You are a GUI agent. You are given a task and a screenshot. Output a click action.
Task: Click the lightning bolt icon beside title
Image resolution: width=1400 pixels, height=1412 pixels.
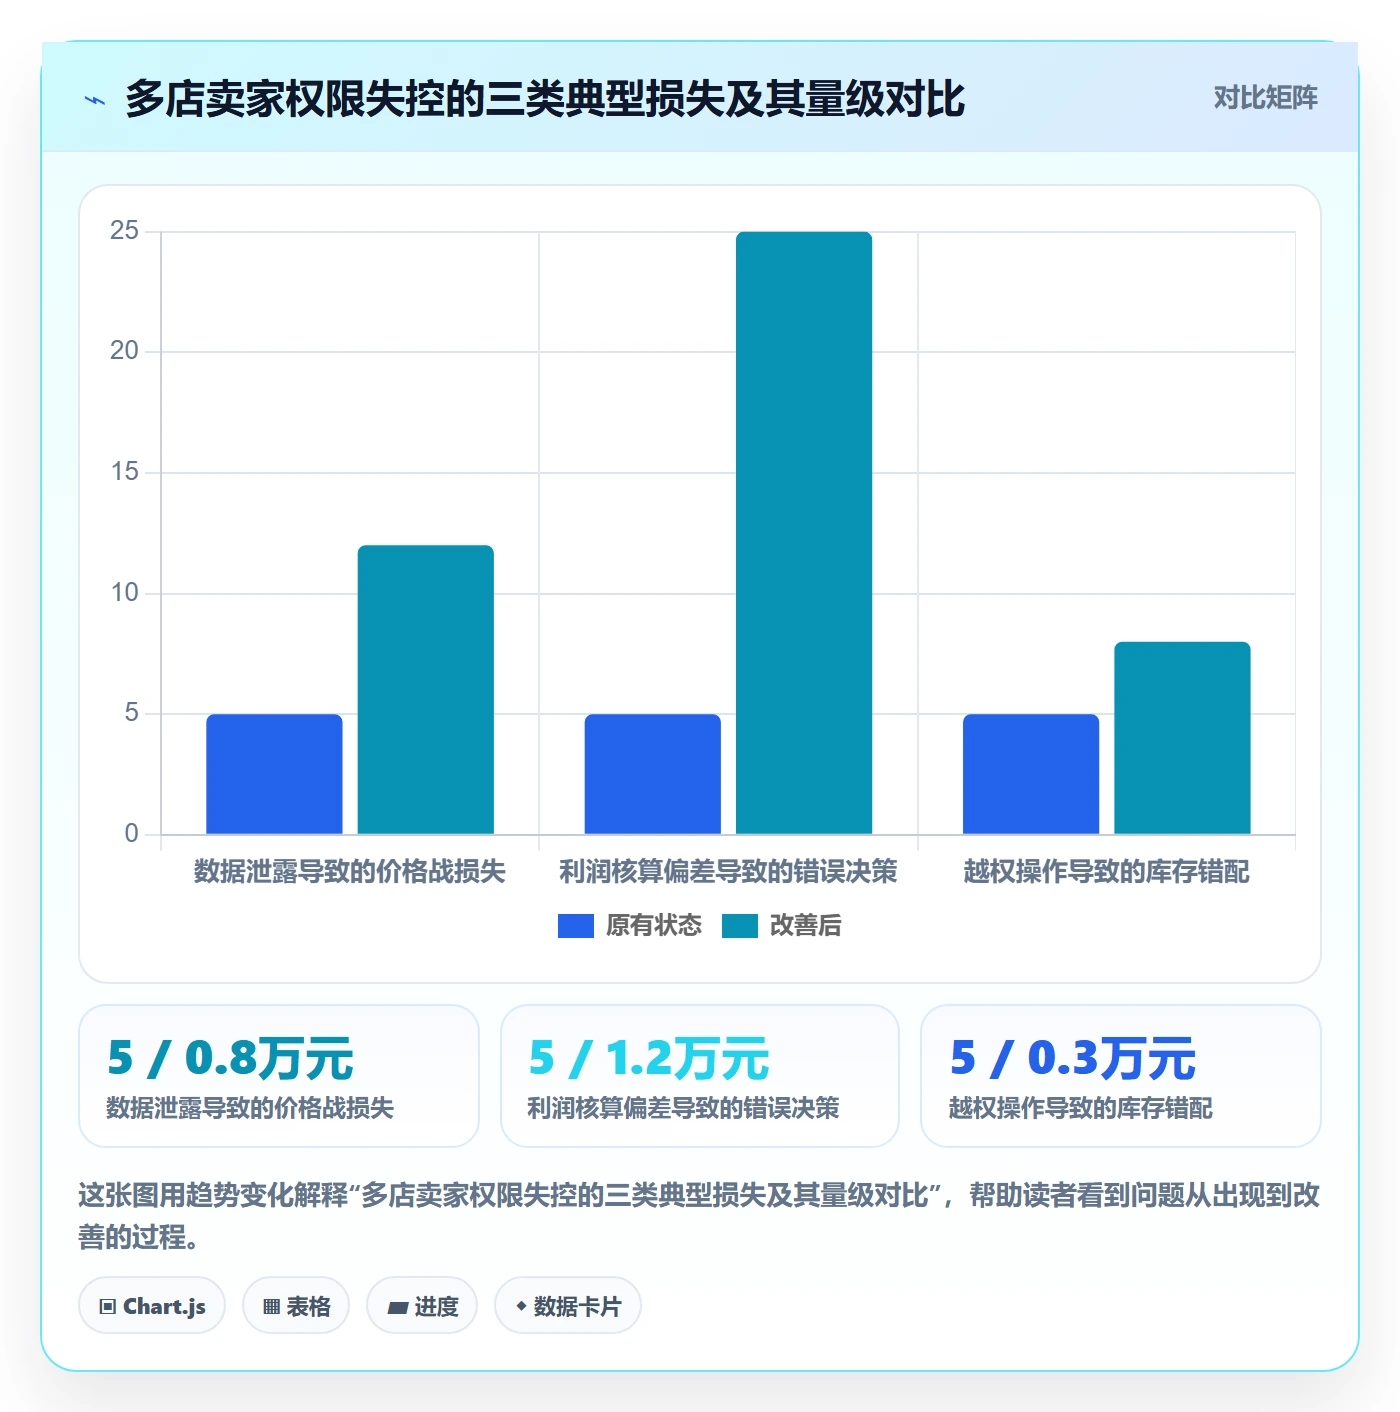pos(95,100)
